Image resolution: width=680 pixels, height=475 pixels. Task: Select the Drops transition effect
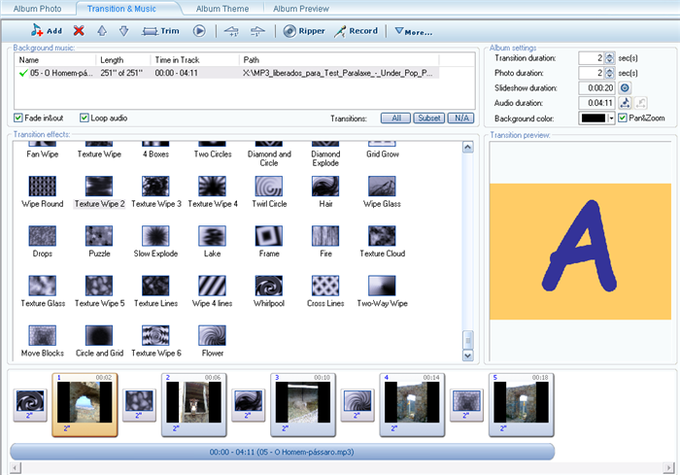[x=42, y=242]
